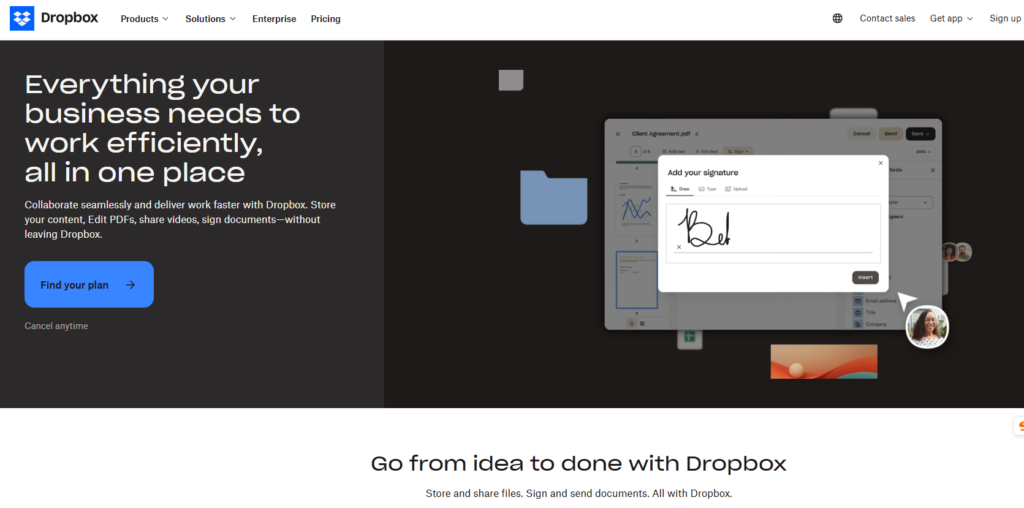The width and height of the screenshot is (1024, 508).
Task: Expand the Solutions dropdown menu
Action: click(210, 19)
